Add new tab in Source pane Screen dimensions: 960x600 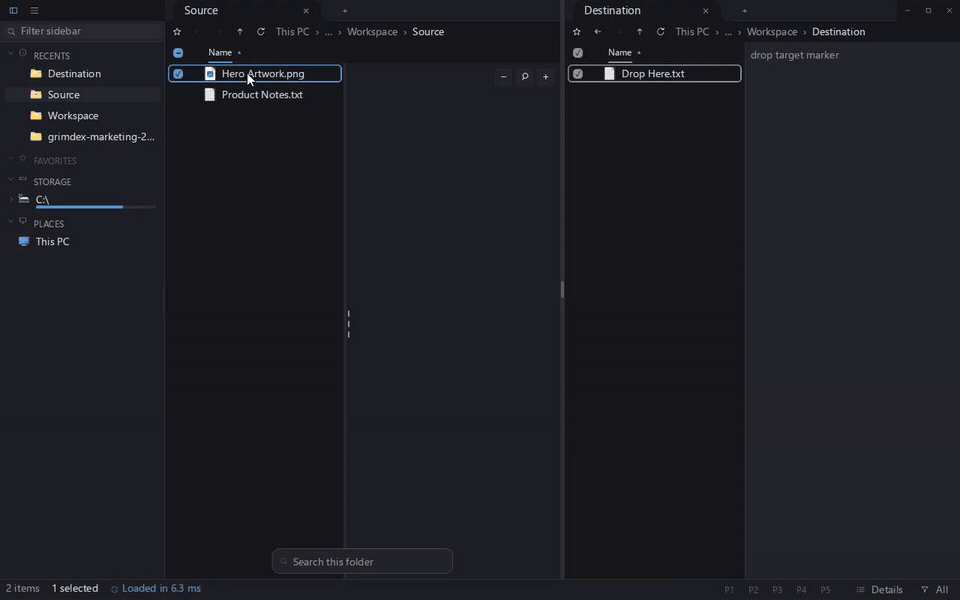(345, 10)
